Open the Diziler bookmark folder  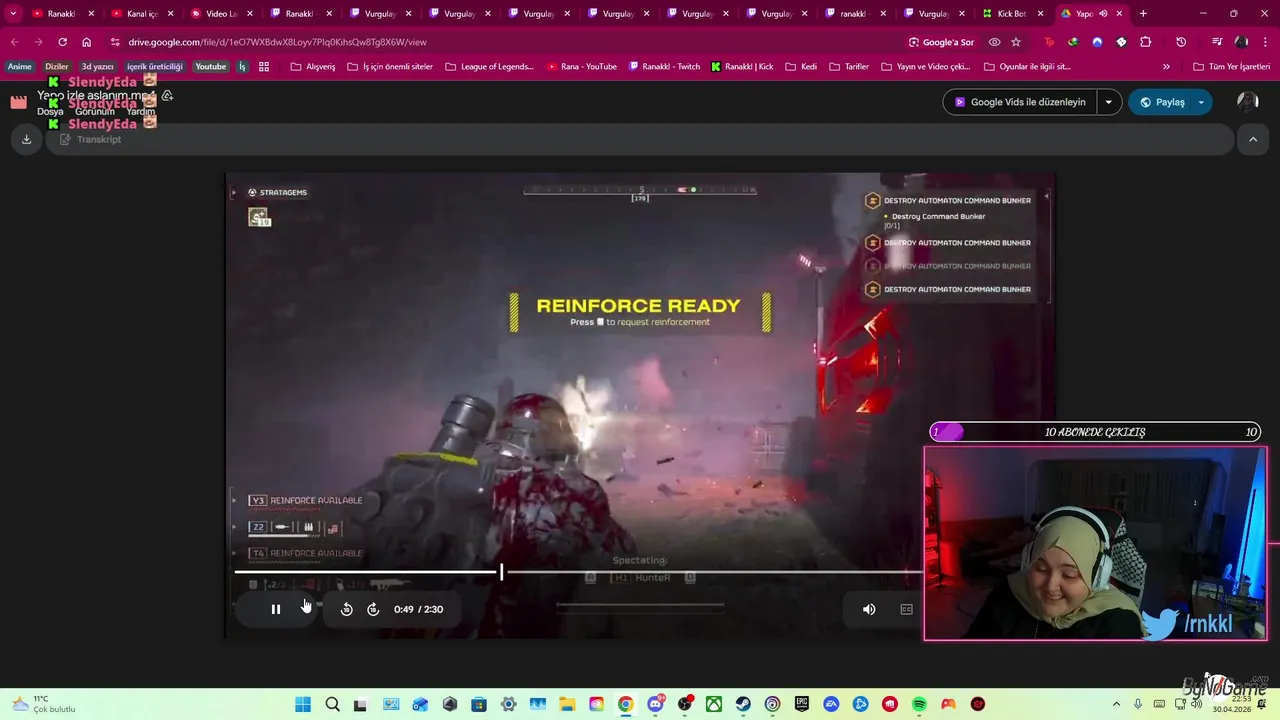57,67
